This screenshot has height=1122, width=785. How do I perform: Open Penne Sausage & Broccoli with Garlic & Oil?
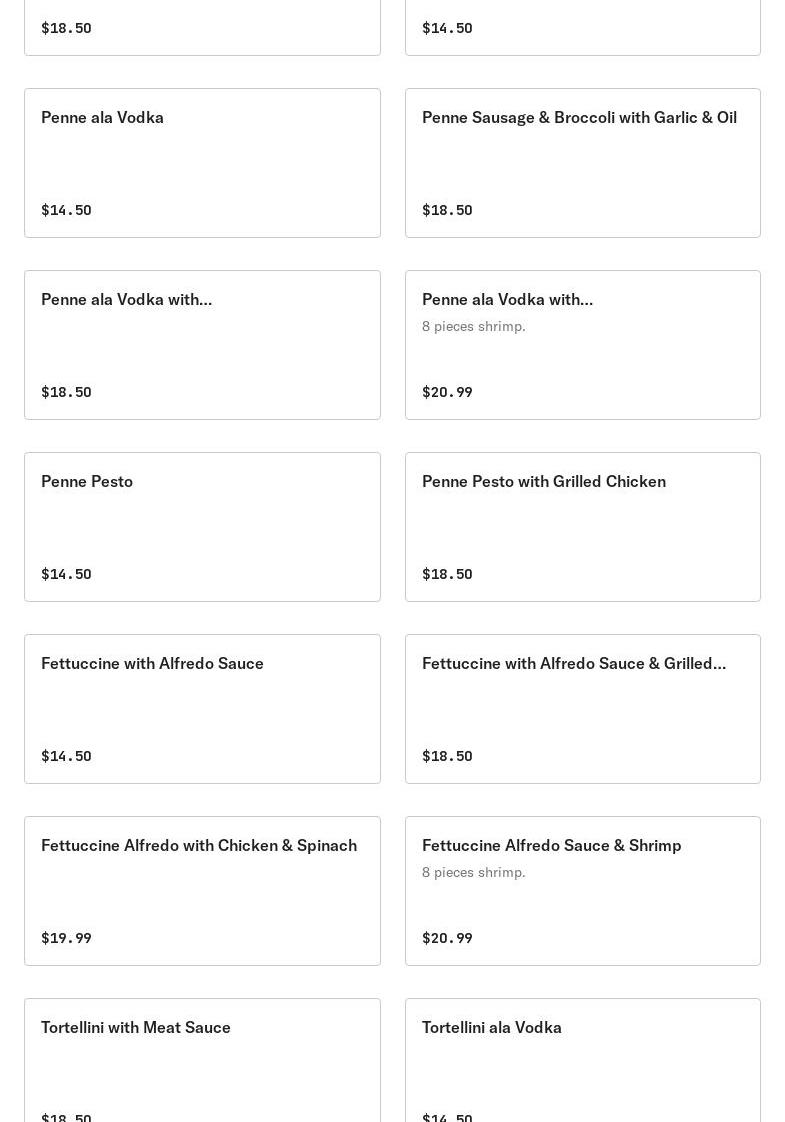(x=582, y=163)
